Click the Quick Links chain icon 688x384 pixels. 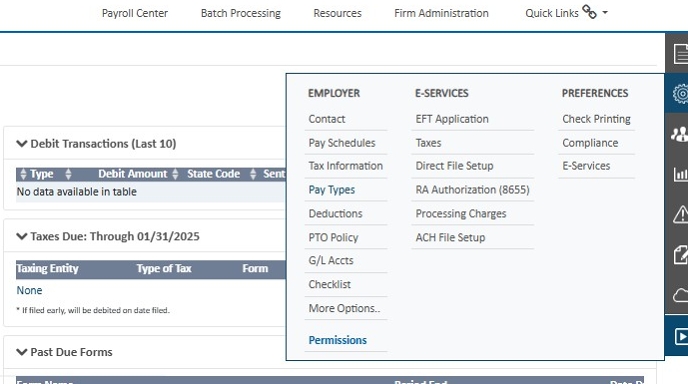click(589, 12)
